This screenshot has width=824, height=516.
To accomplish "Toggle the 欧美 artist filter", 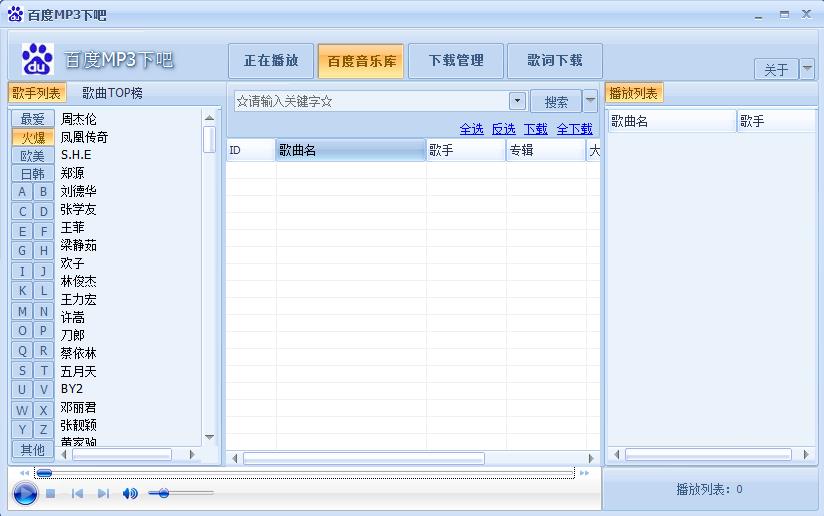I will tap(33, 155).
